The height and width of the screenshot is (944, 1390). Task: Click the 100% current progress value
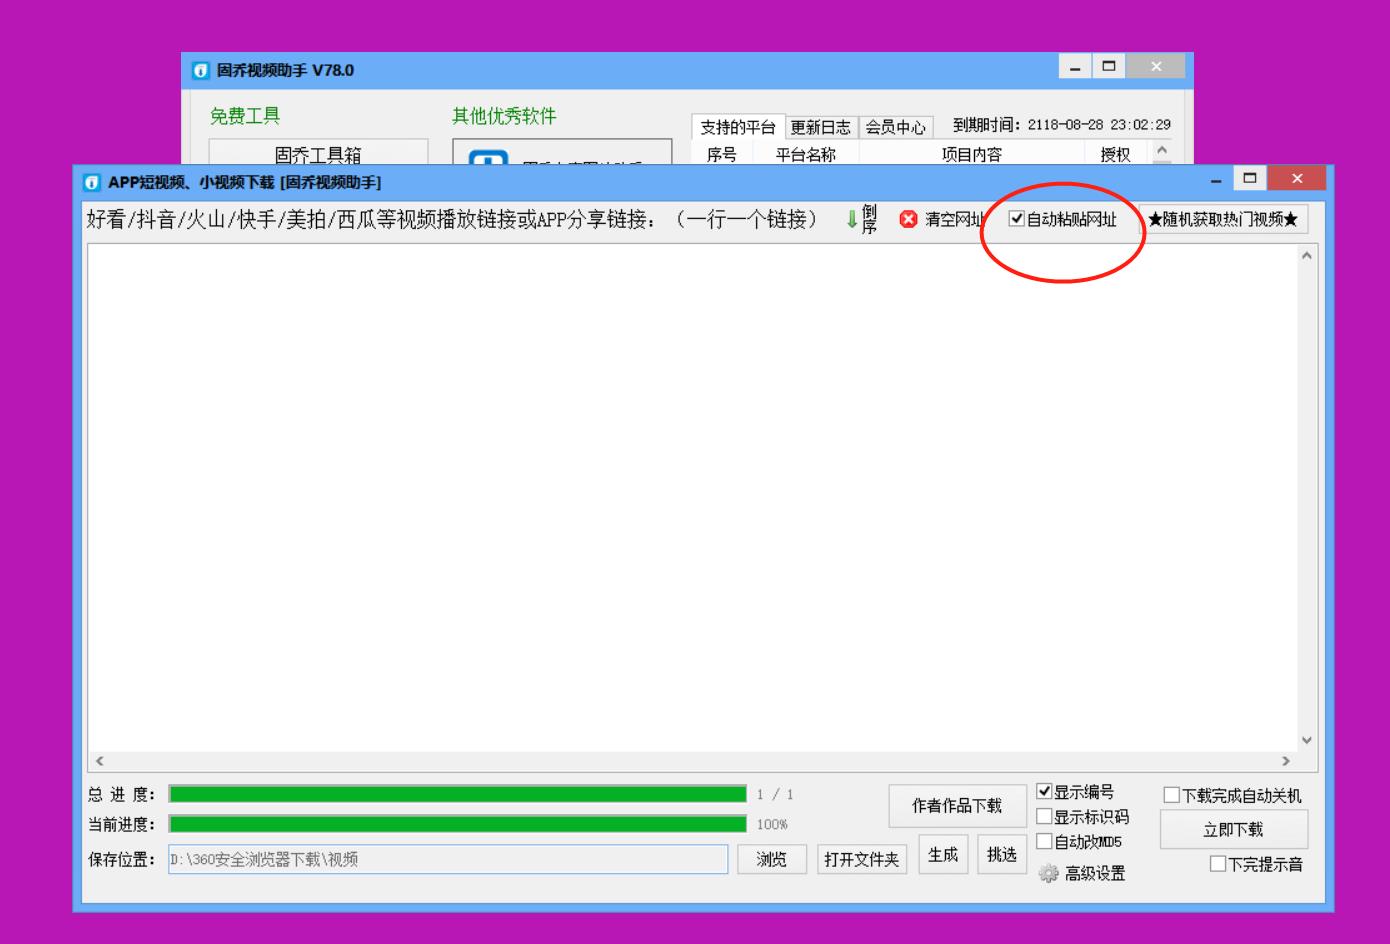pos(772,824)
